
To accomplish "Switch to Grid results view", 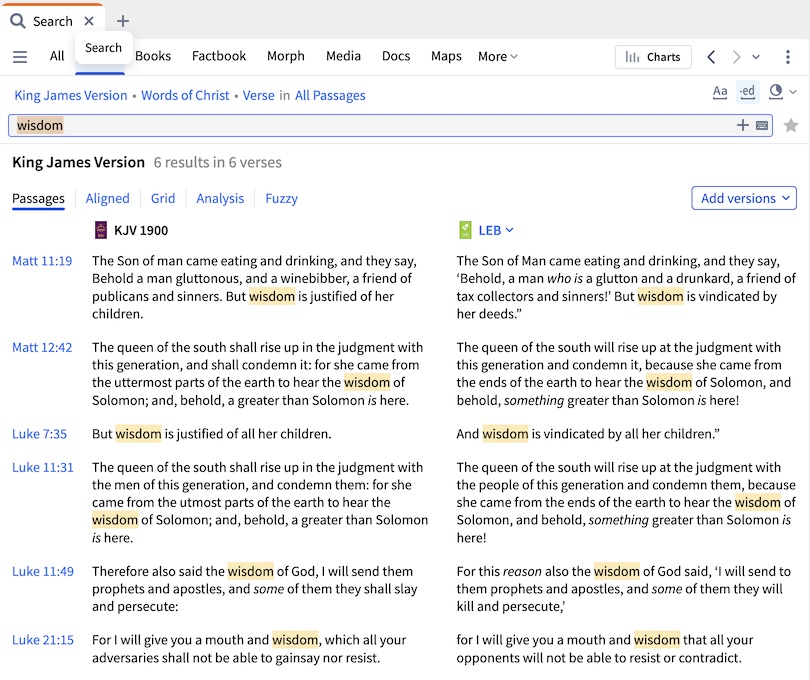I will (163, 198).
